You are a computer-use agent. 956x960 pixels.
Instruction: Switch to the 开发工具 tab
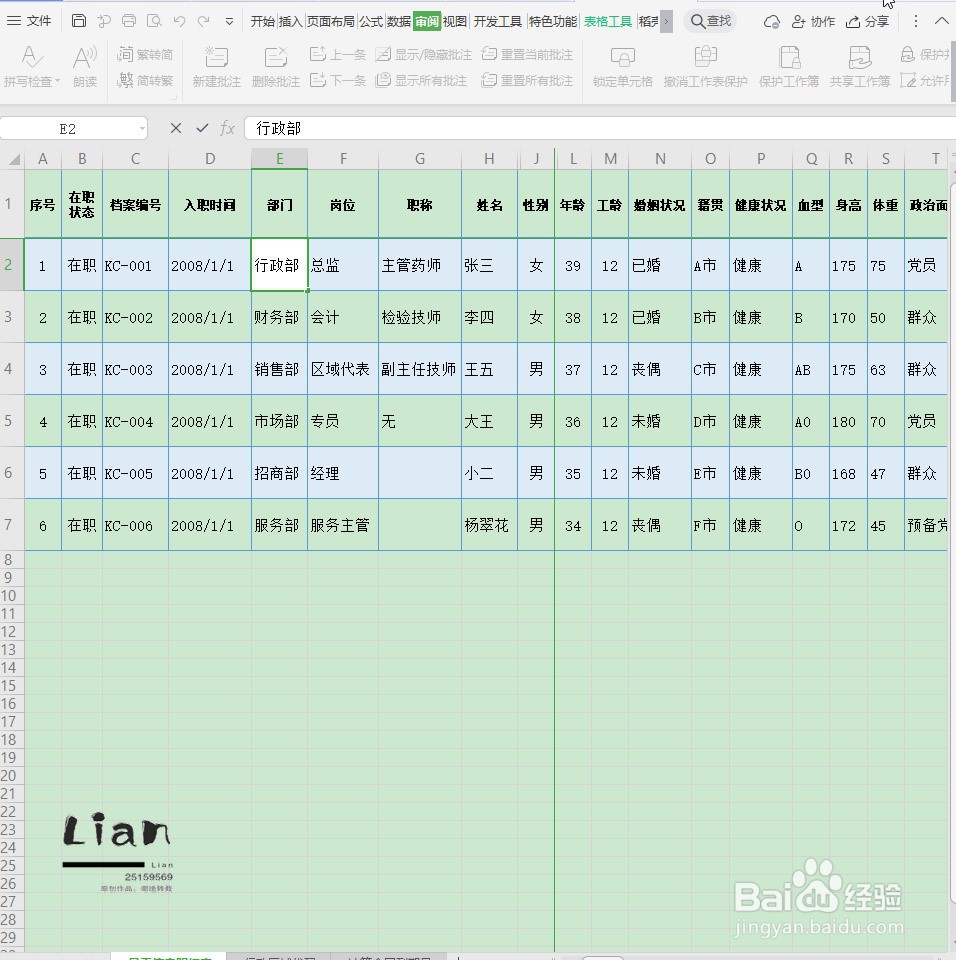pos(497,21)
